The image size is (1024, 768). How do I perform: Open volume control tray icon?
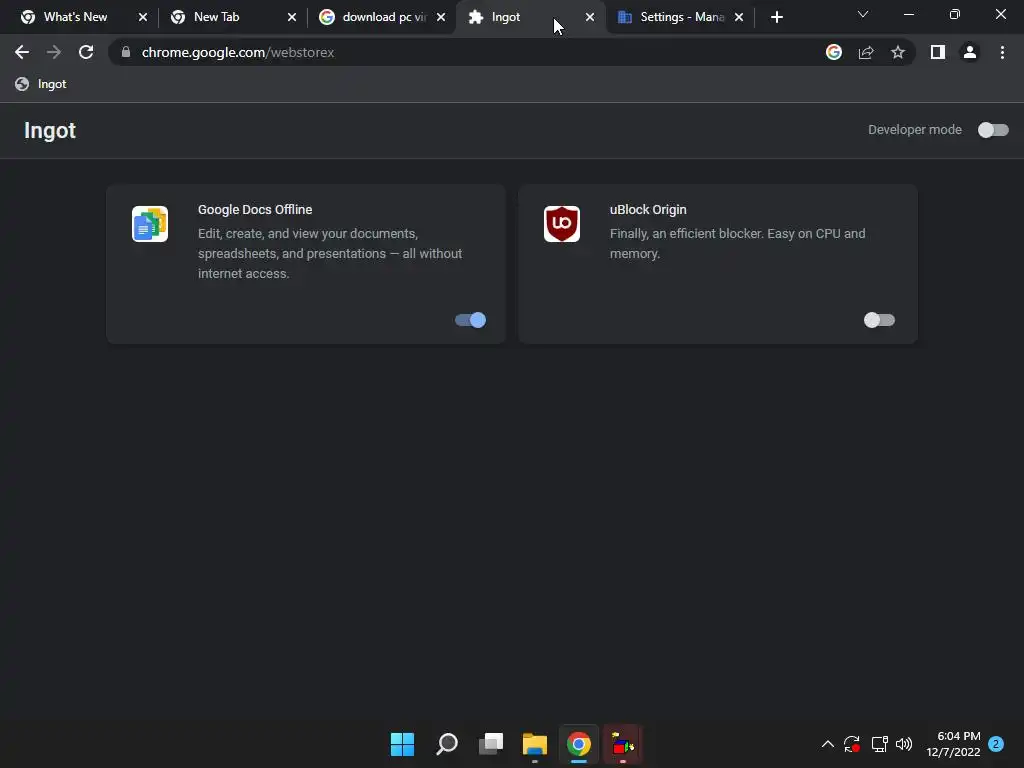click(904, 744)
